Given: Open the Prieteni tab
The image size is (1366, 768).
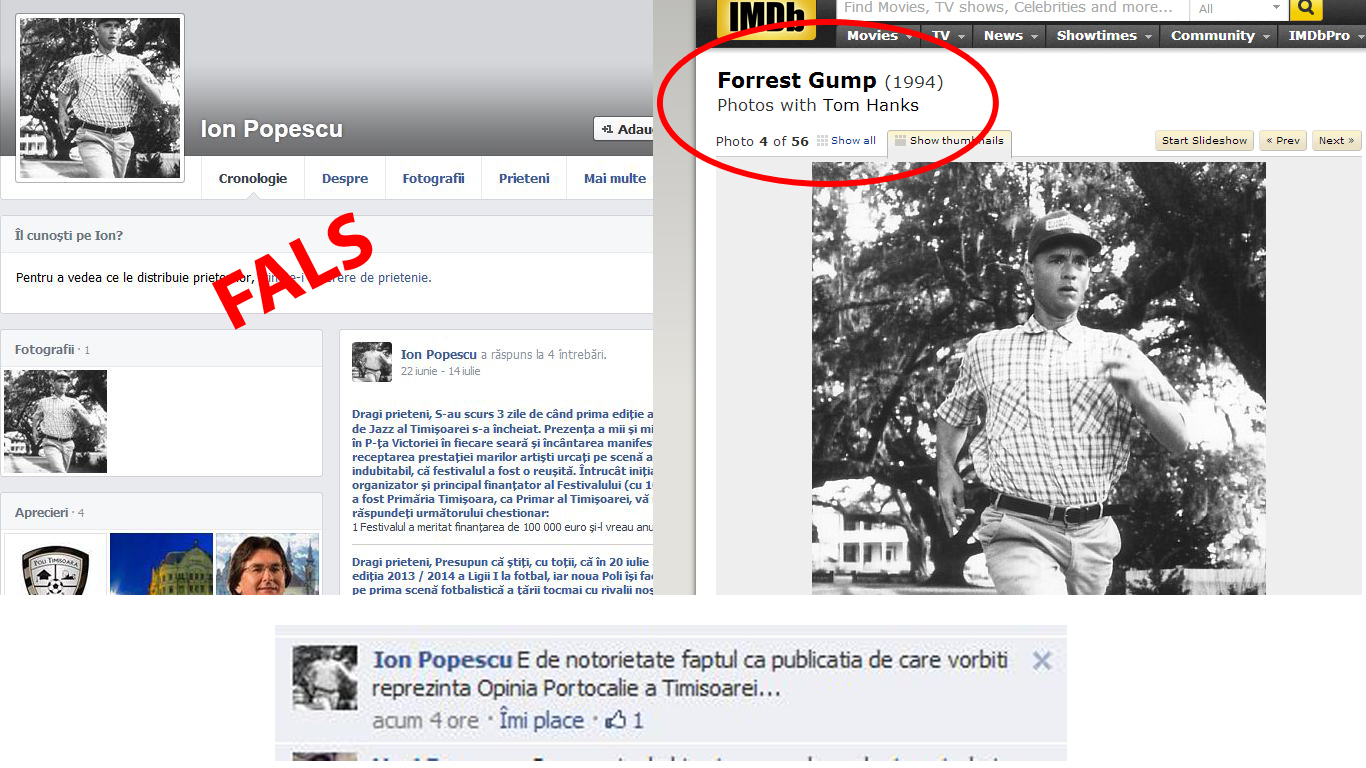Looking at the screenshot, I should [524, 179].
